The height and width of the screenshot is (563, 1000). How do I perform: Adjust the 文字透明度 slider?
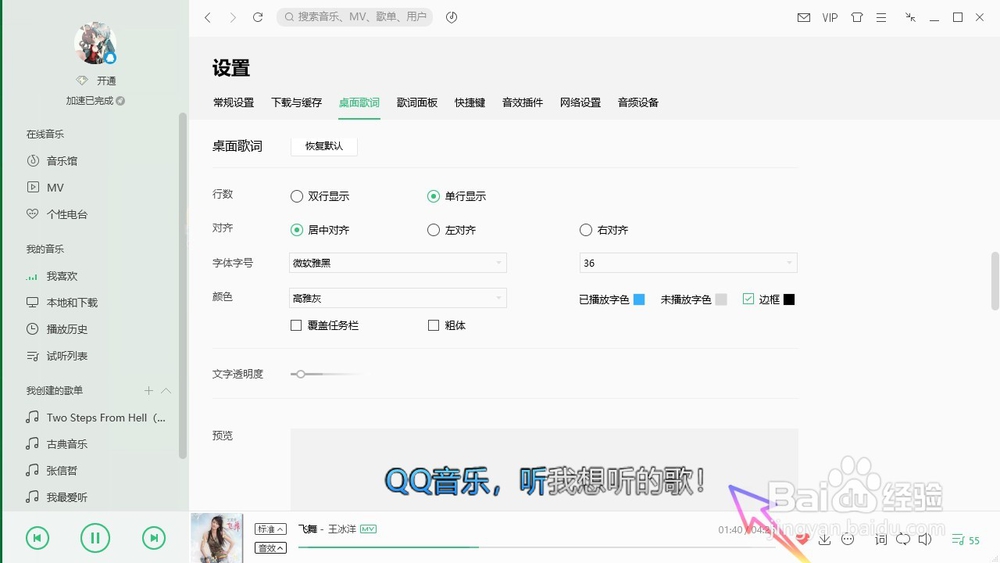(x=300, y=374)
